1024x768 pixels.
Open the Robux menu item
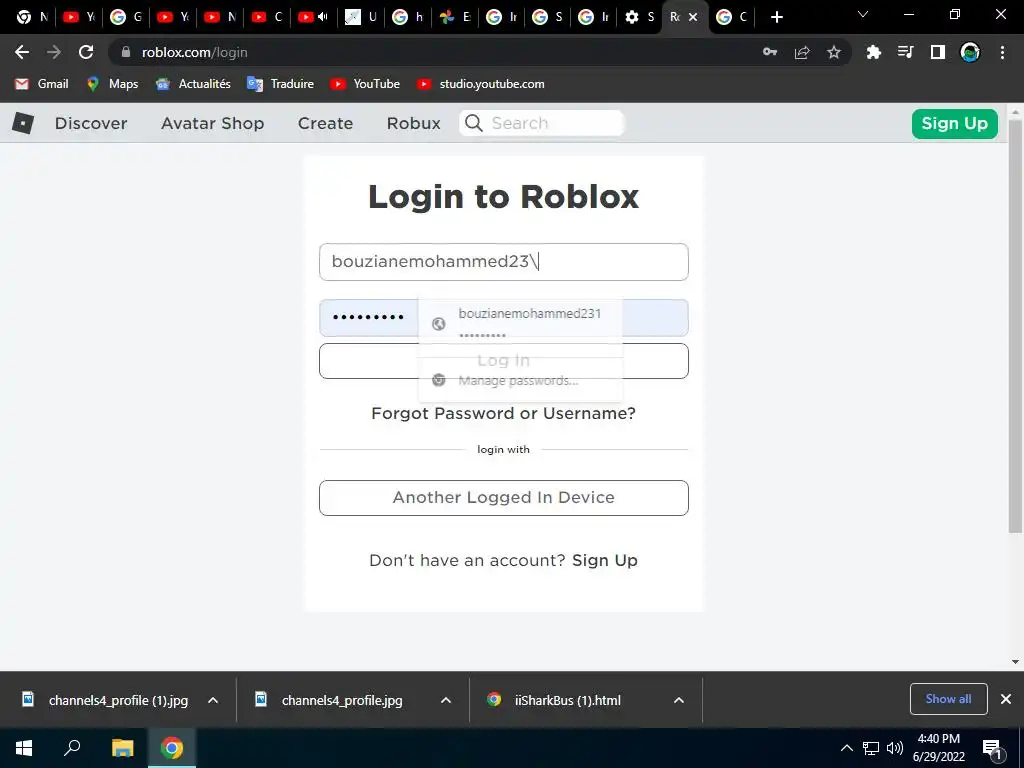click(413, 123)
